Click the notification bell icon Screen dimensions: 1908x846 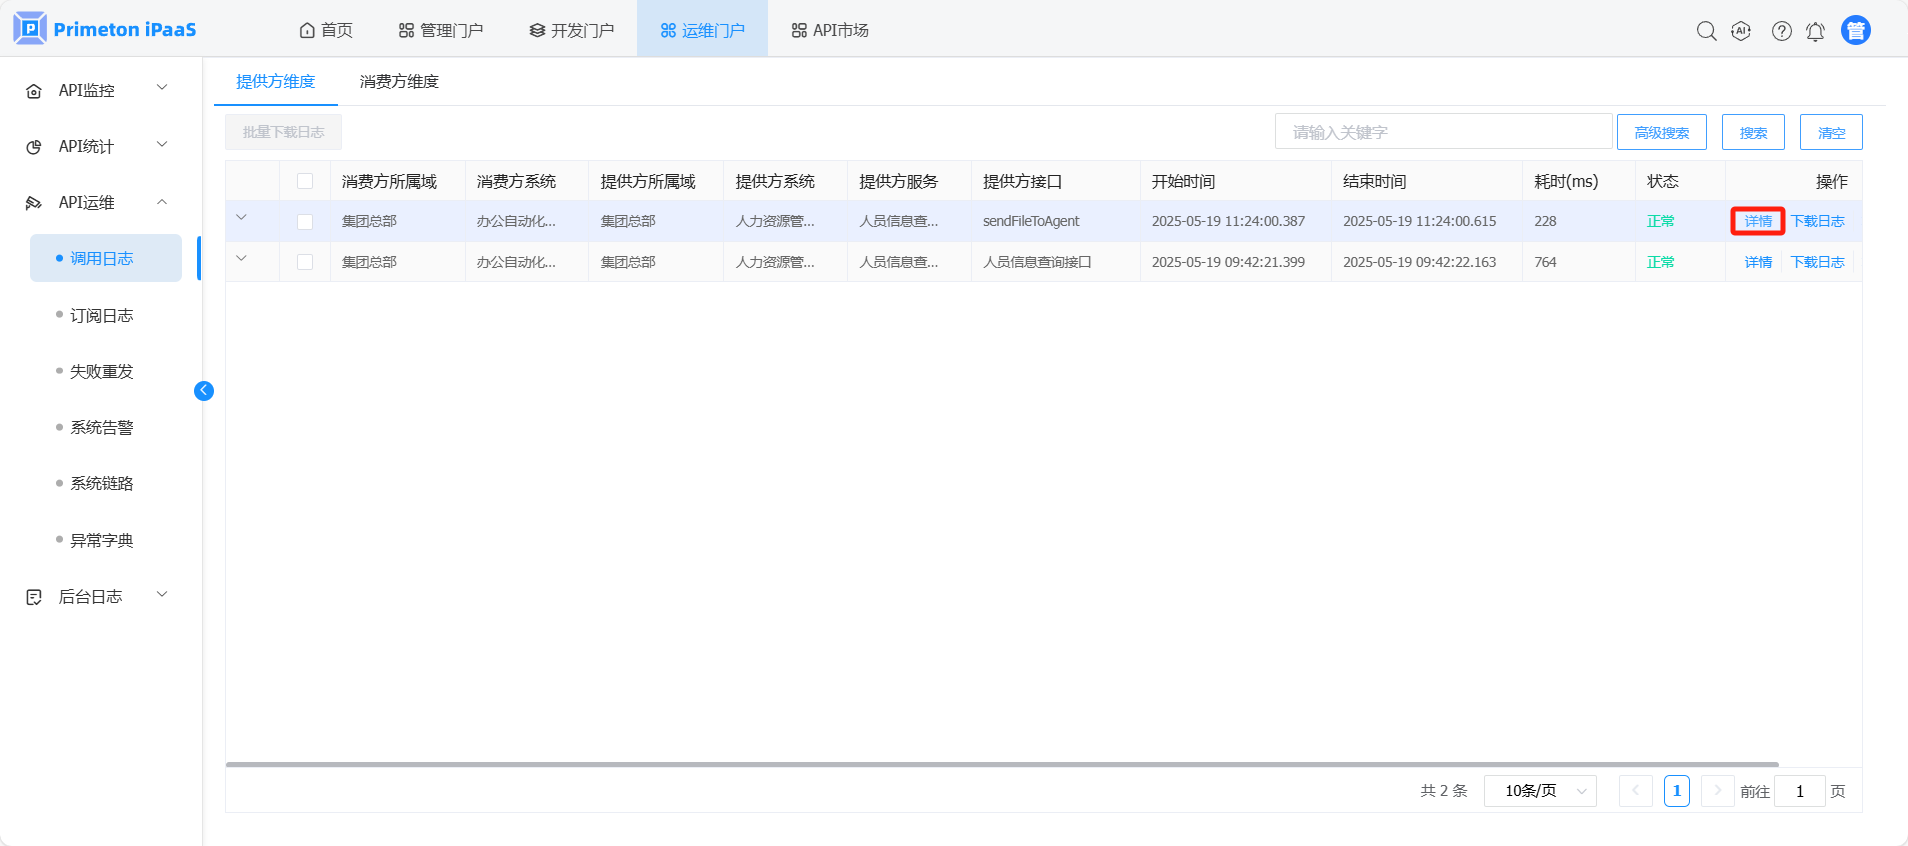[x=1815, y=31]
